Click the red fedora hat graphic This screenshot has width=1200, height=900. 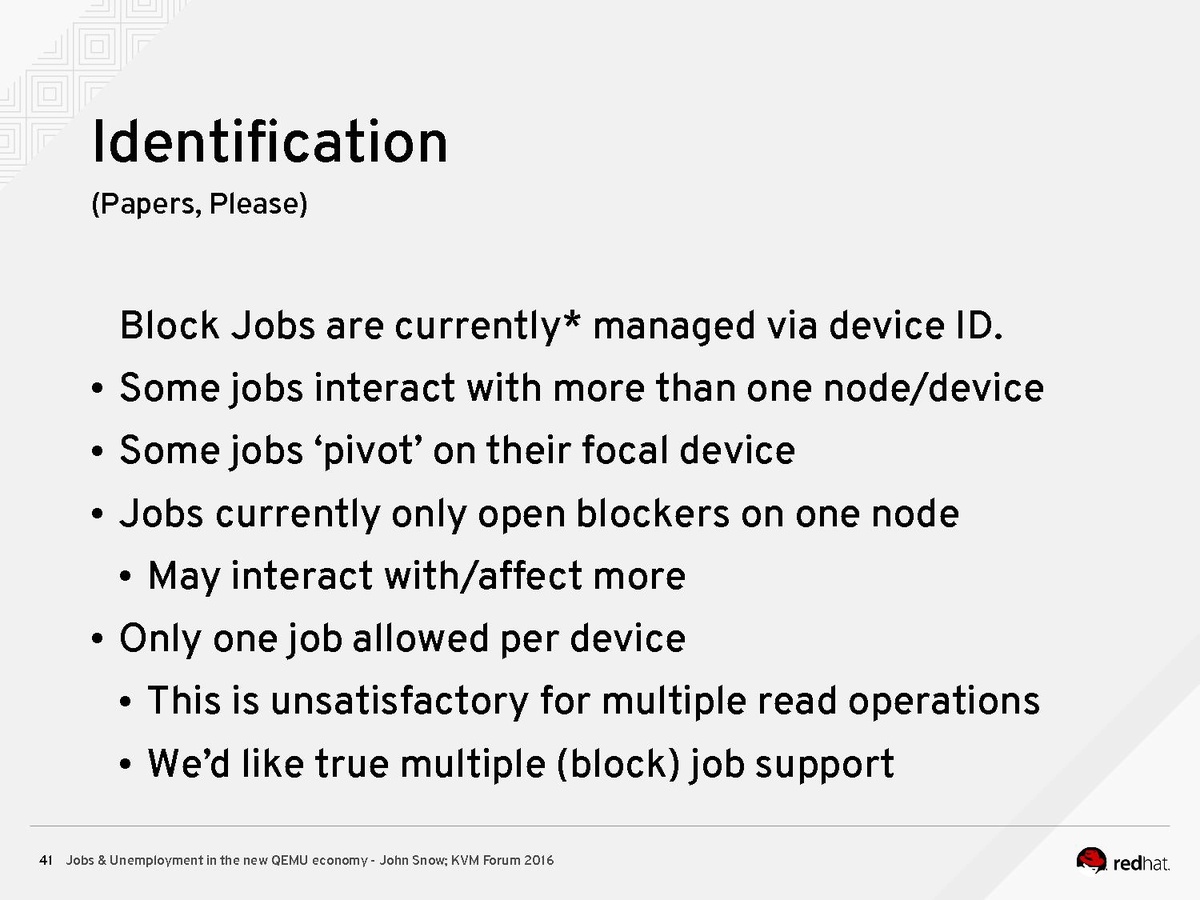[x=1092, y=859]
